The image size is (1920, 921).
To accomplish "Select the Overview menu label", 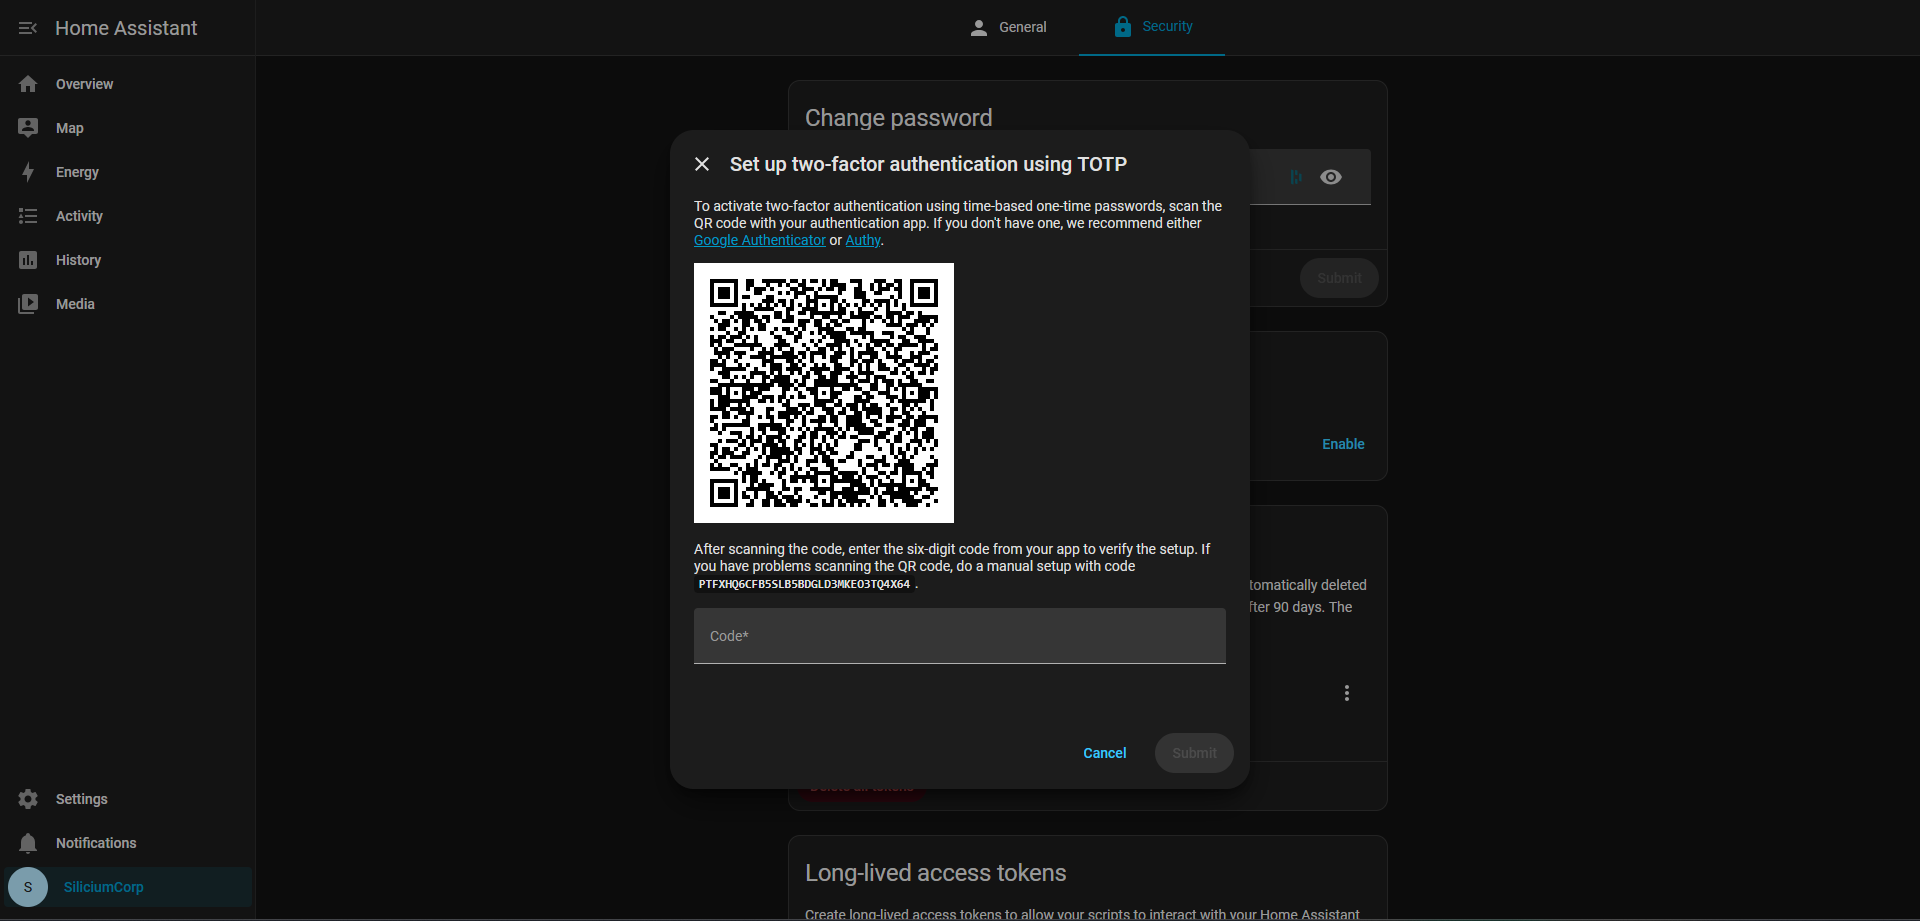I will (85, 84).
